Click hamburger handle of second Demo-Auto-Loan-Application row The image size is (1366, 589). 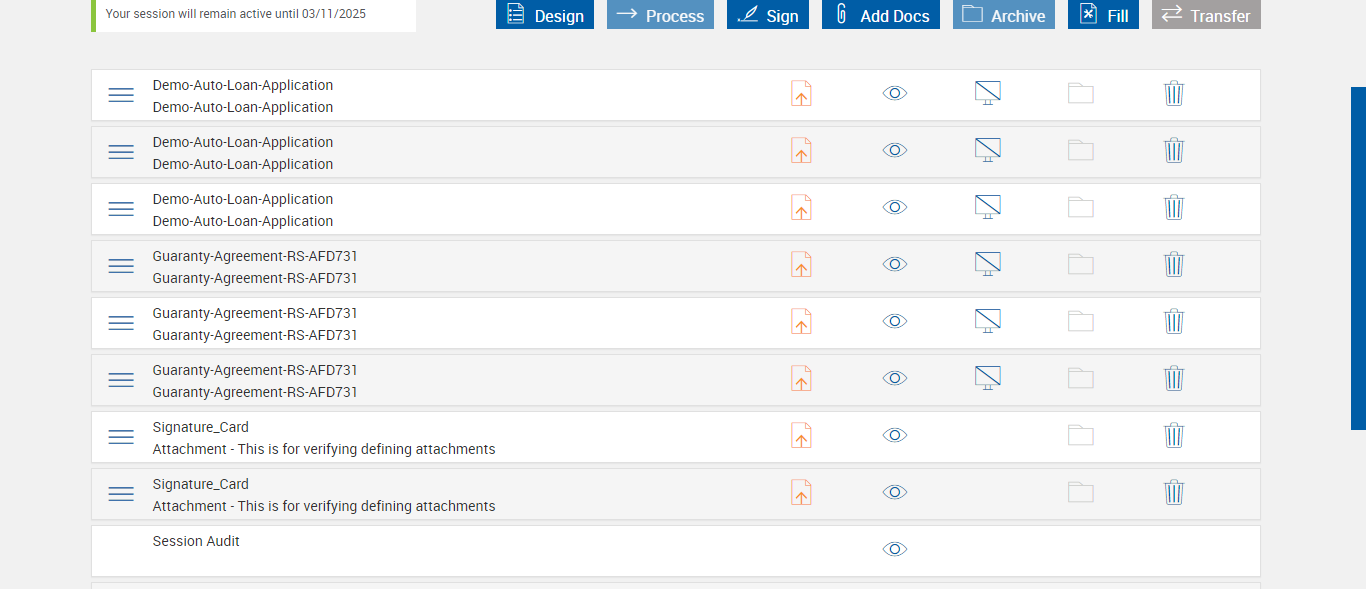coord(121,152)
